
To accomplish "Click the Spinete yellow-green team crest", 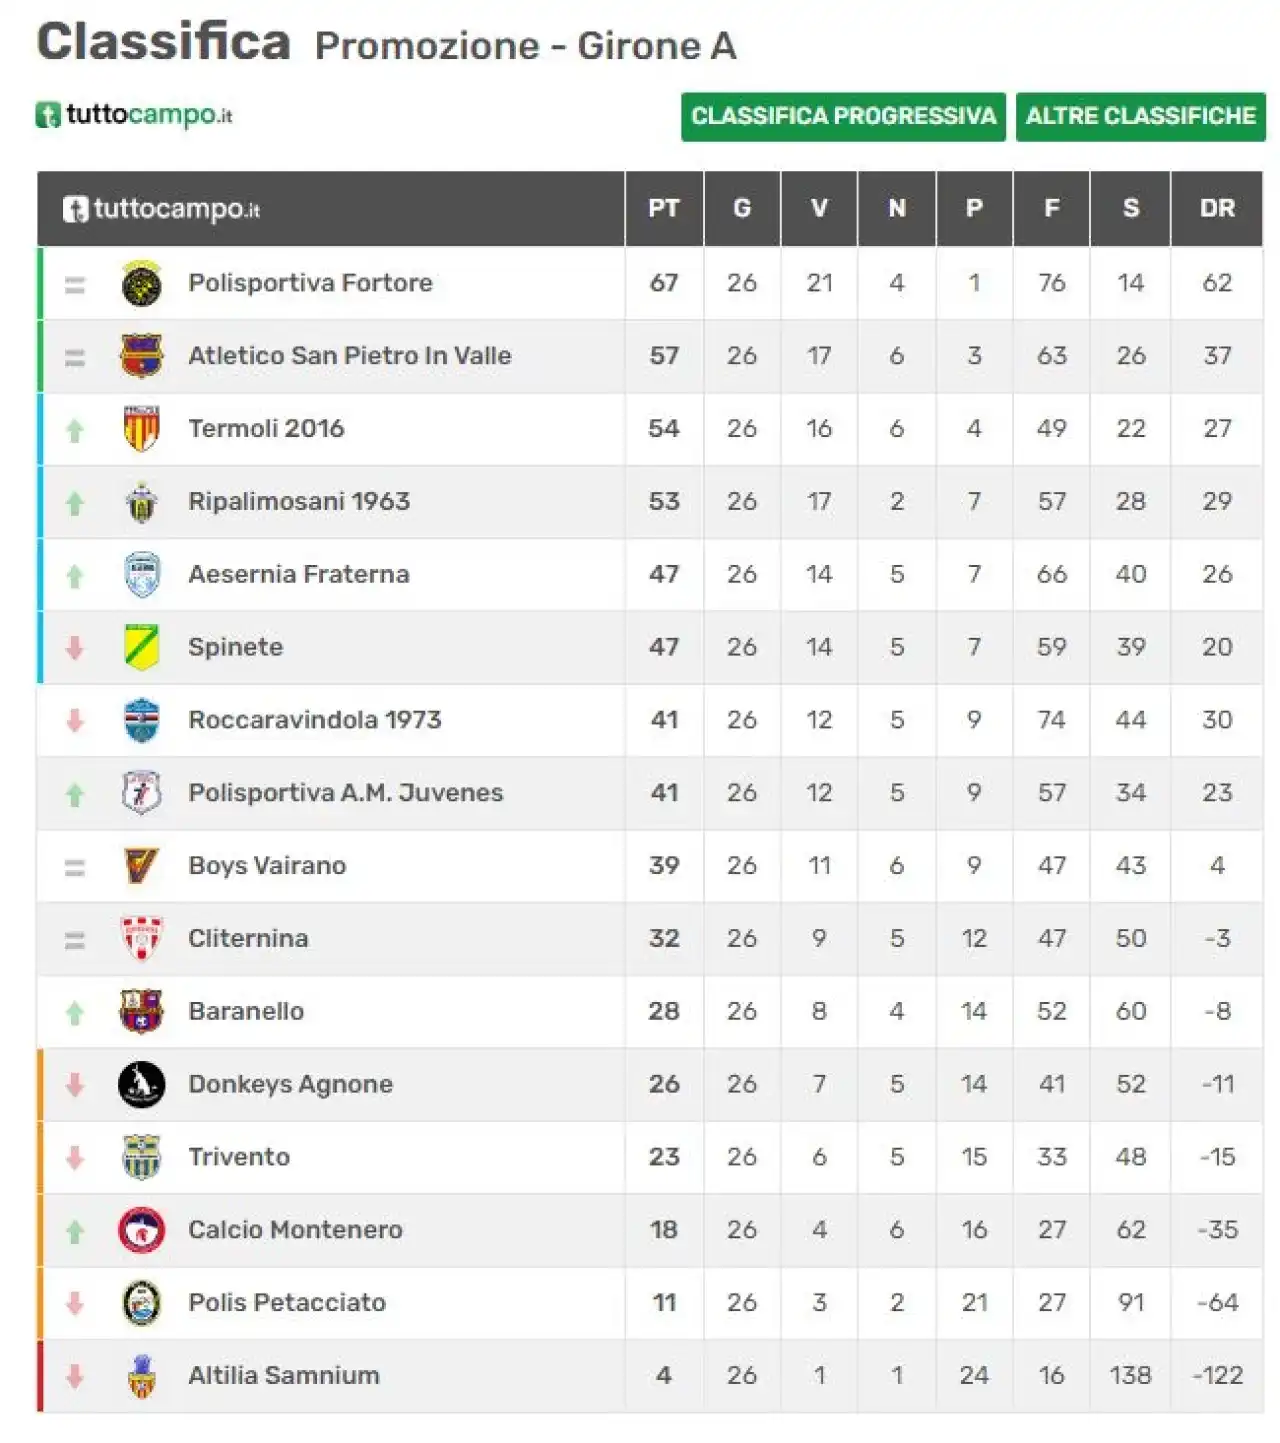I will [141, 648].
